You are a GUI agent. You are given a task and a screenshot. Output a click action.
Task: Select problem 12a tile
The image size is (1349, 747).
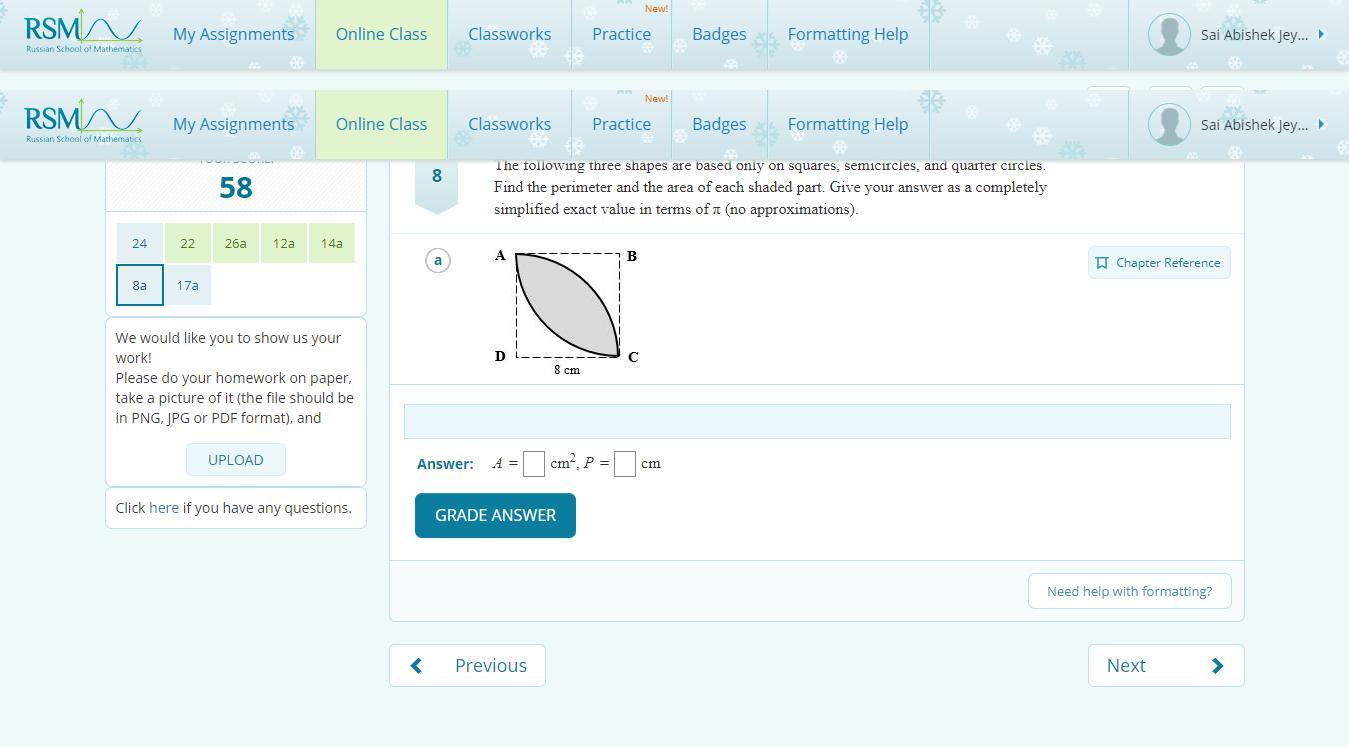click(284, 243)
